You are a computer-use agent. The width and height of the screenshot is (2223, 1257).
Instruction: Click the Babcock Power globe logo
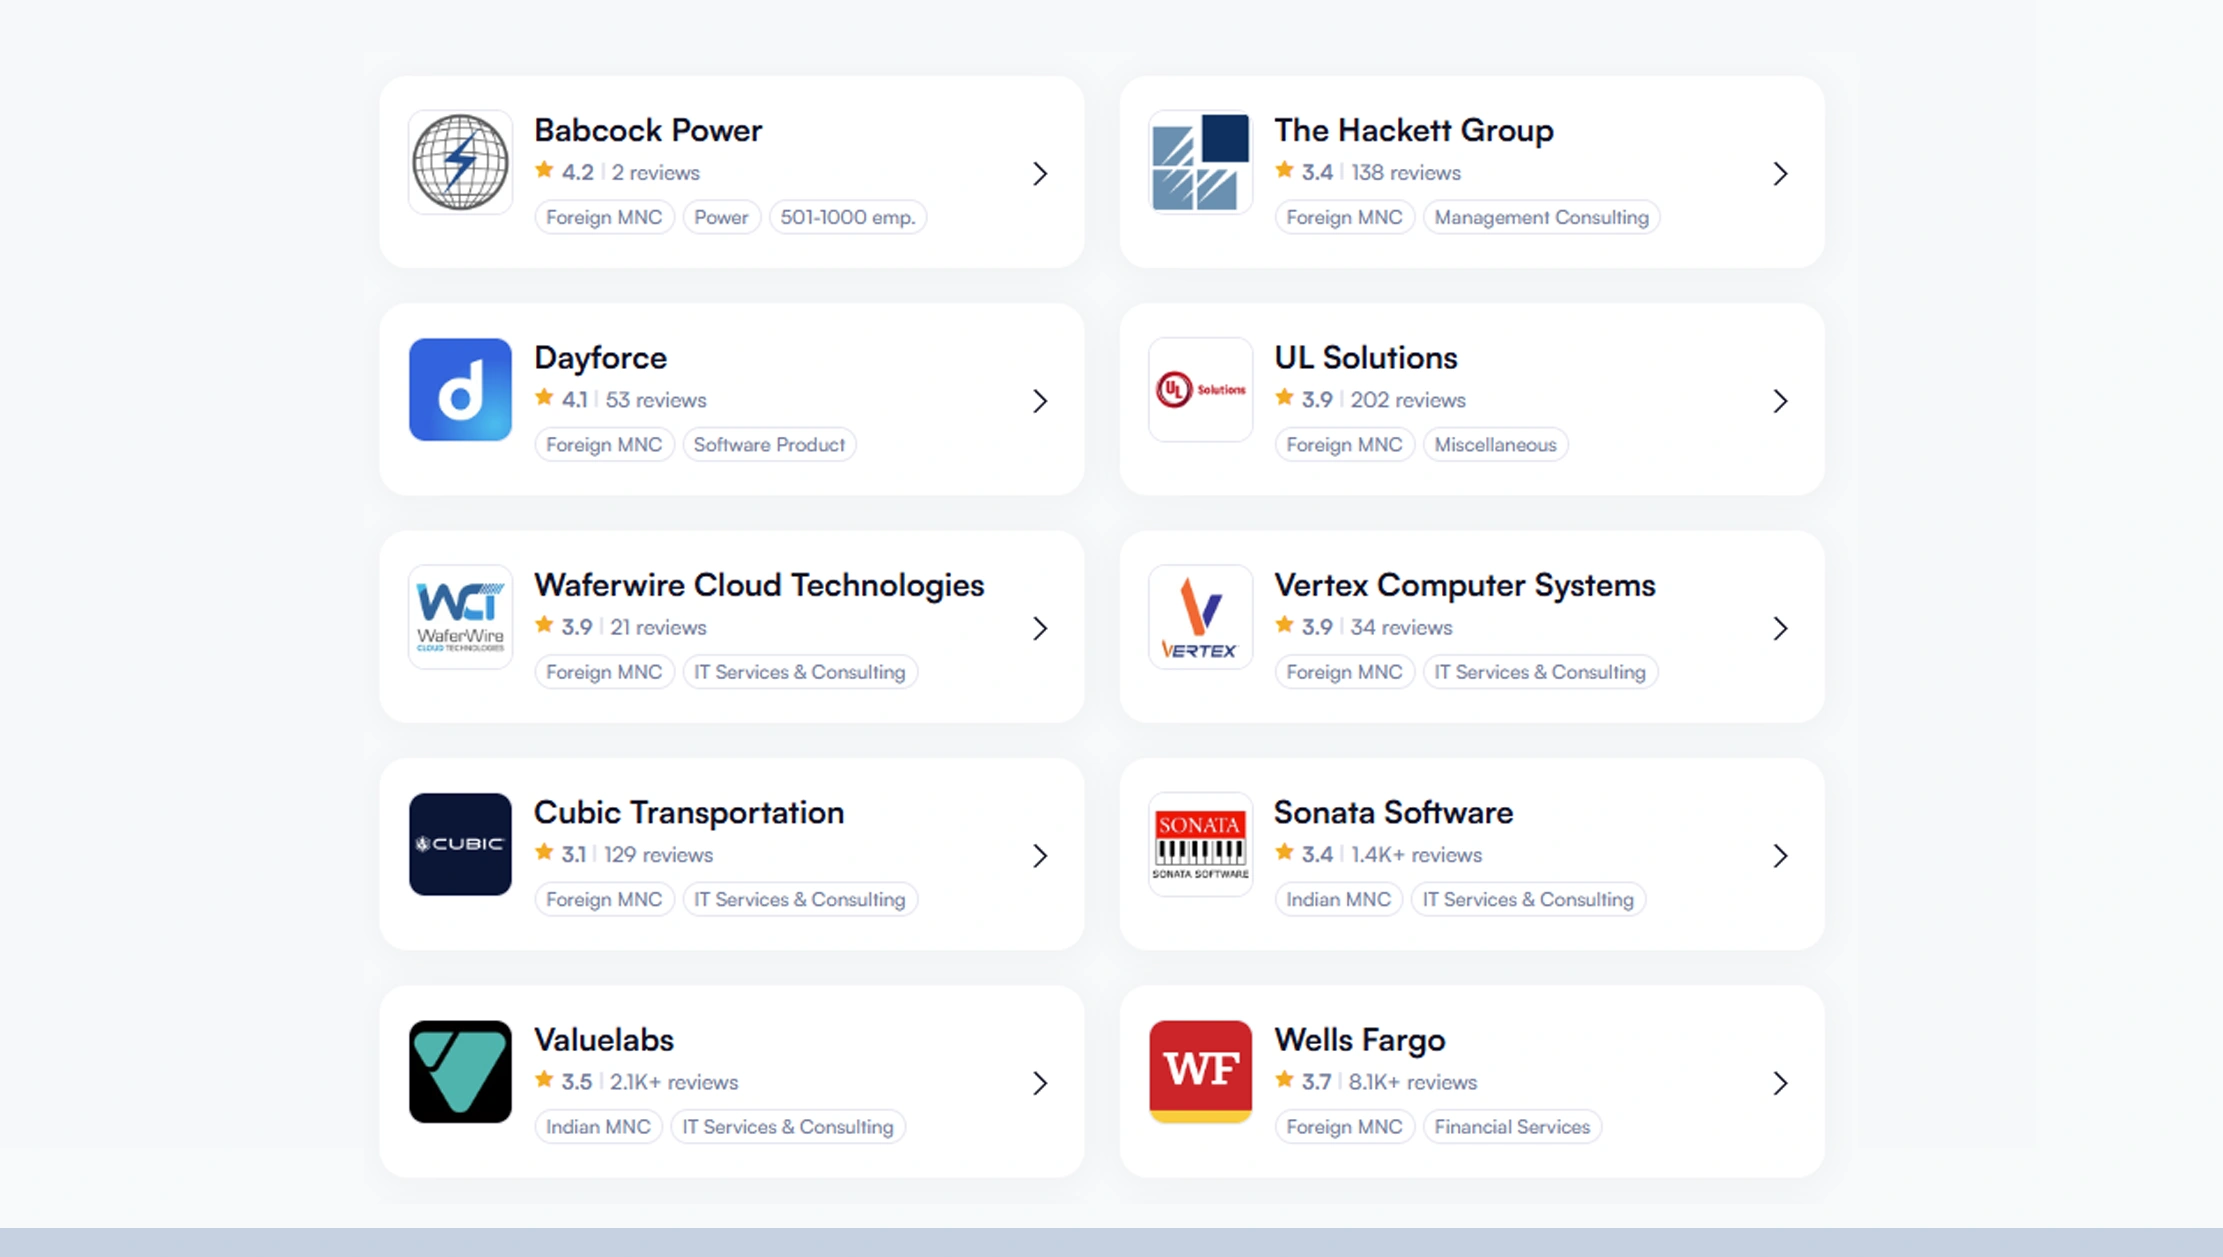click(460, 162)
